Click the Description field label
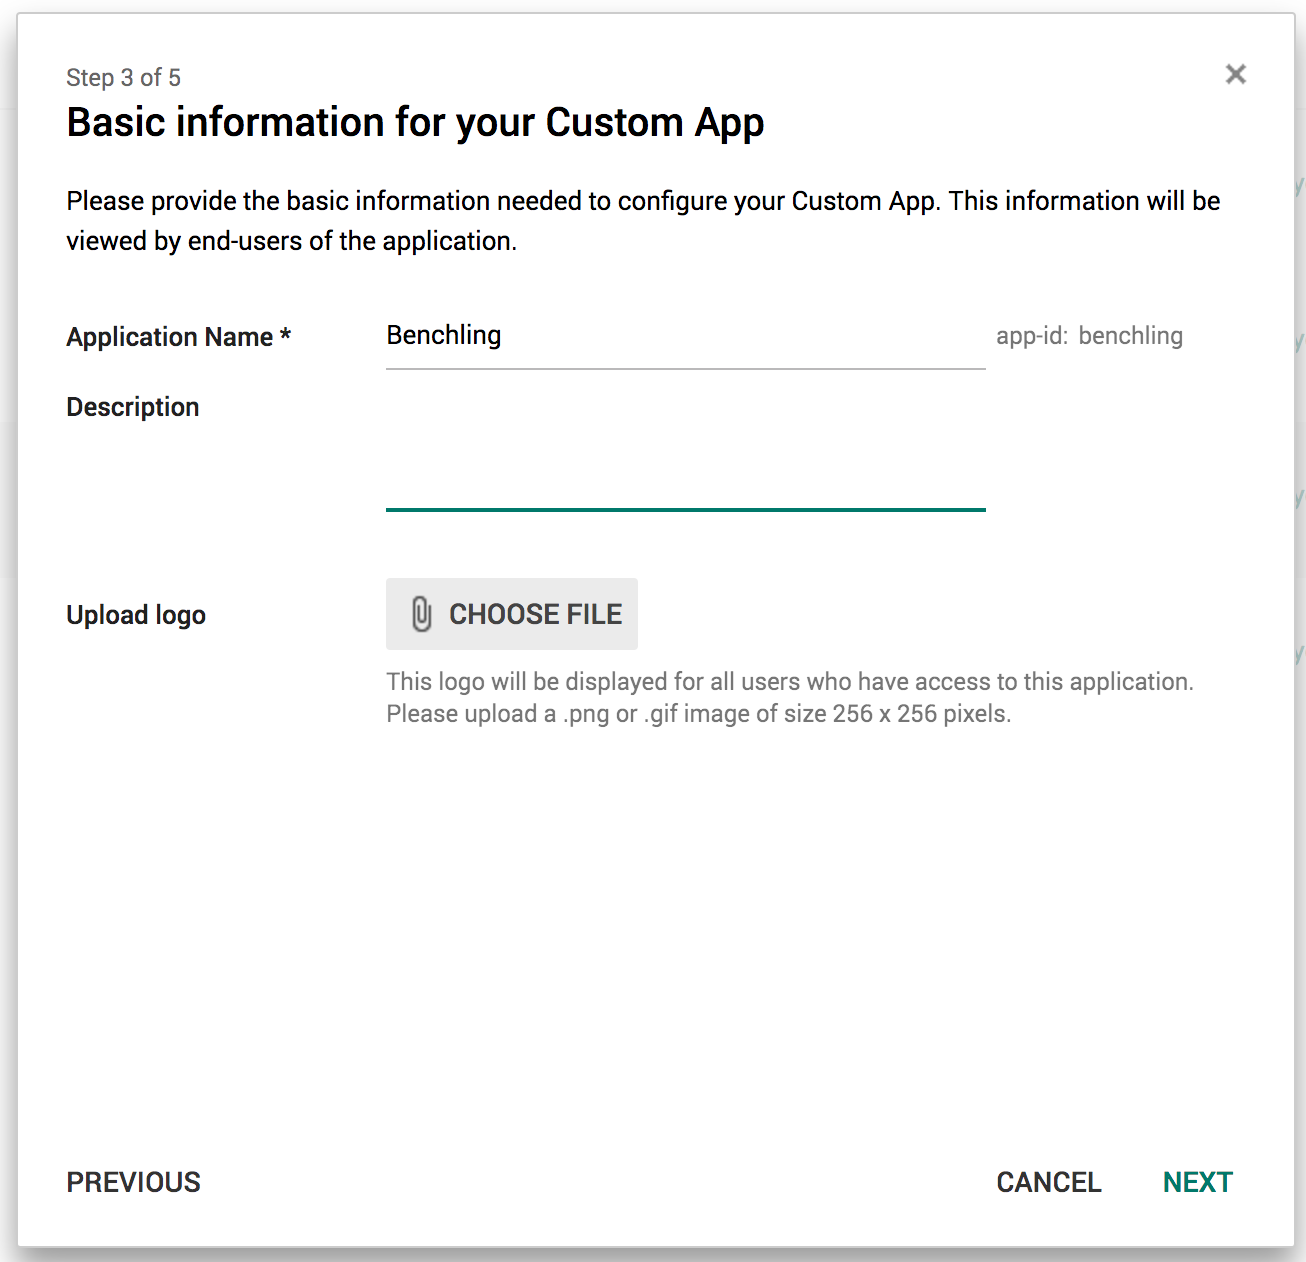 coord(133,407)
